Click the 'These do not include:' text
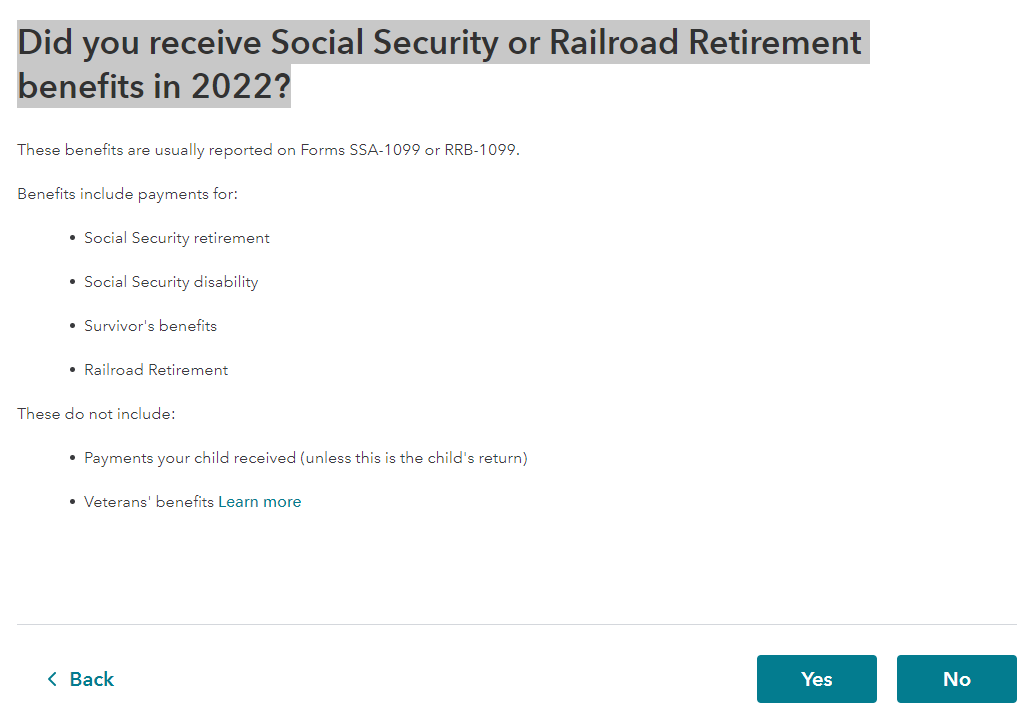This screenshot has width=1031, height=720. tap(96, 414)
